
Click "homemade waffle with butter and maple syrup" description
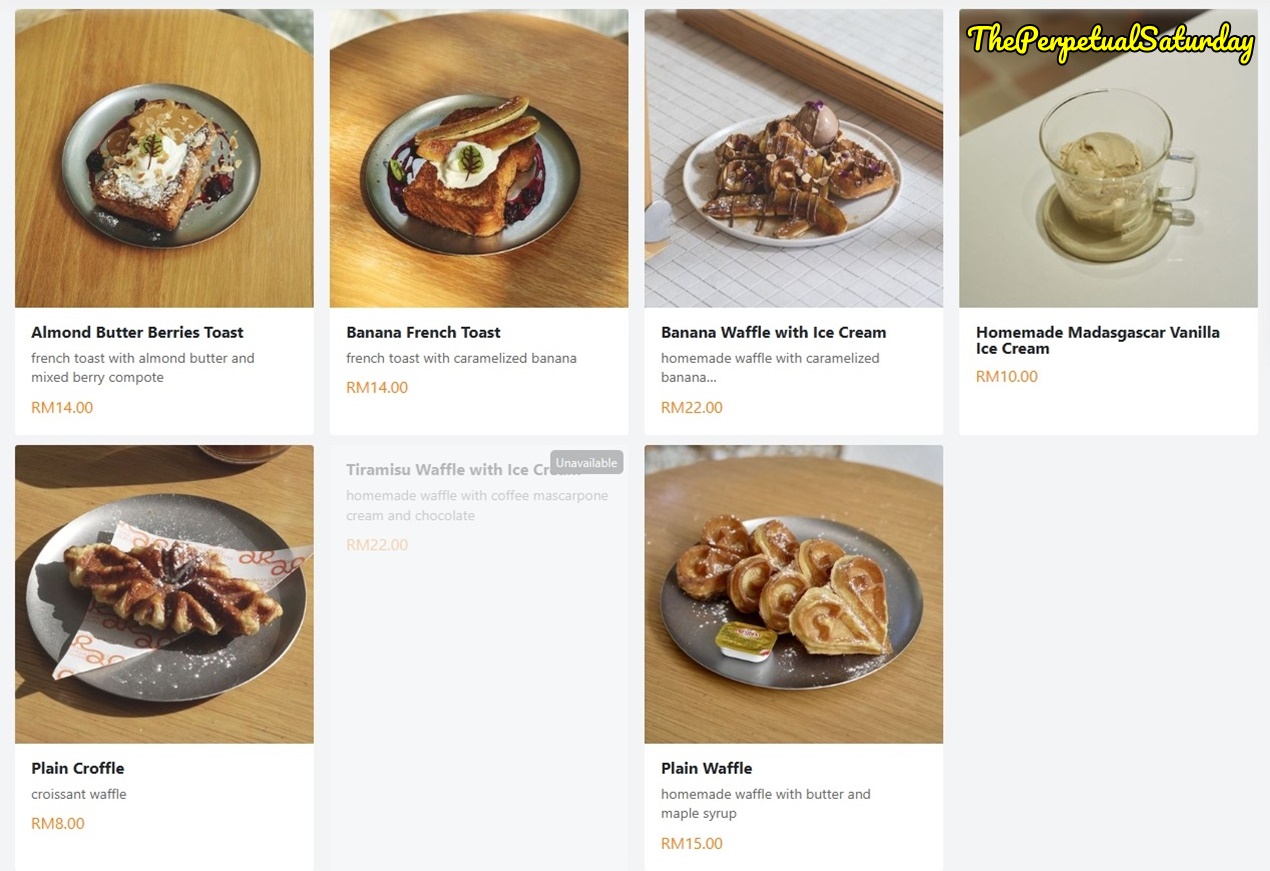[x=765, y=804]
